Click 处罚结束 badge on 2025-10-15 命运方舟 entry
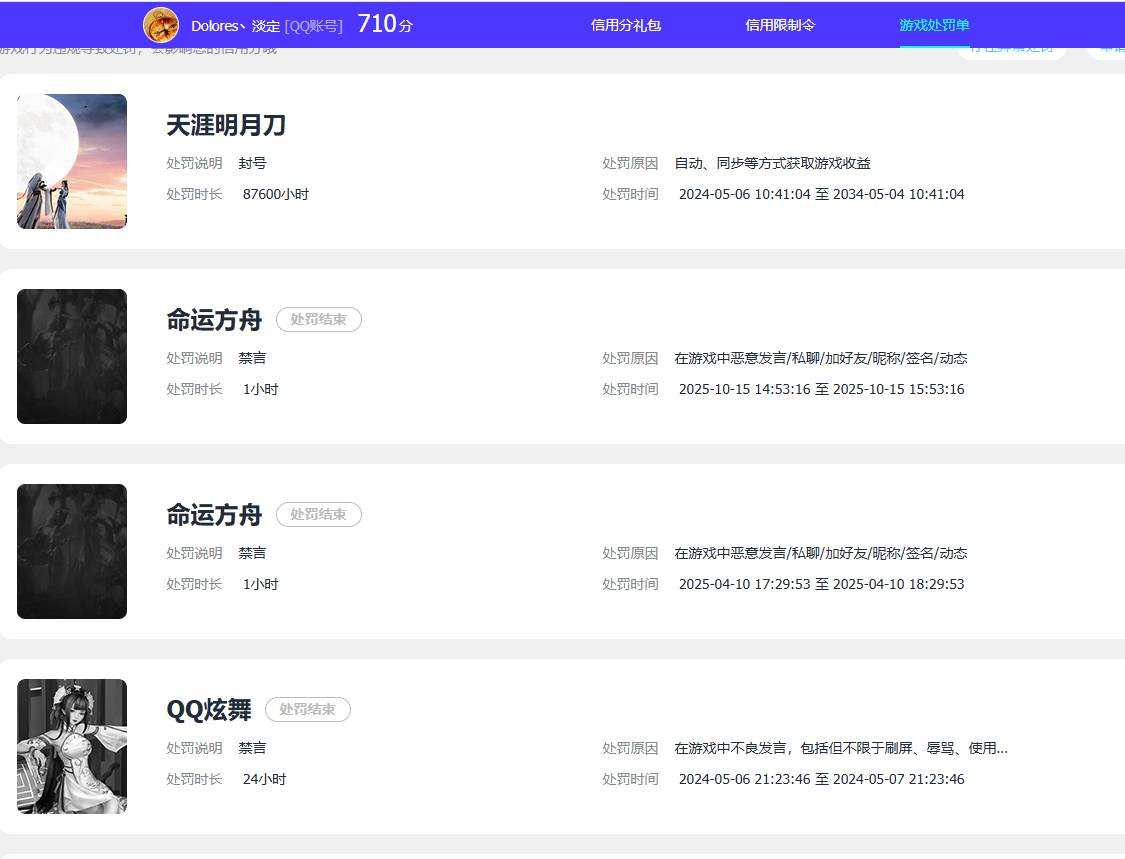This screenshot has height=859, width=1125. point(319,319)
